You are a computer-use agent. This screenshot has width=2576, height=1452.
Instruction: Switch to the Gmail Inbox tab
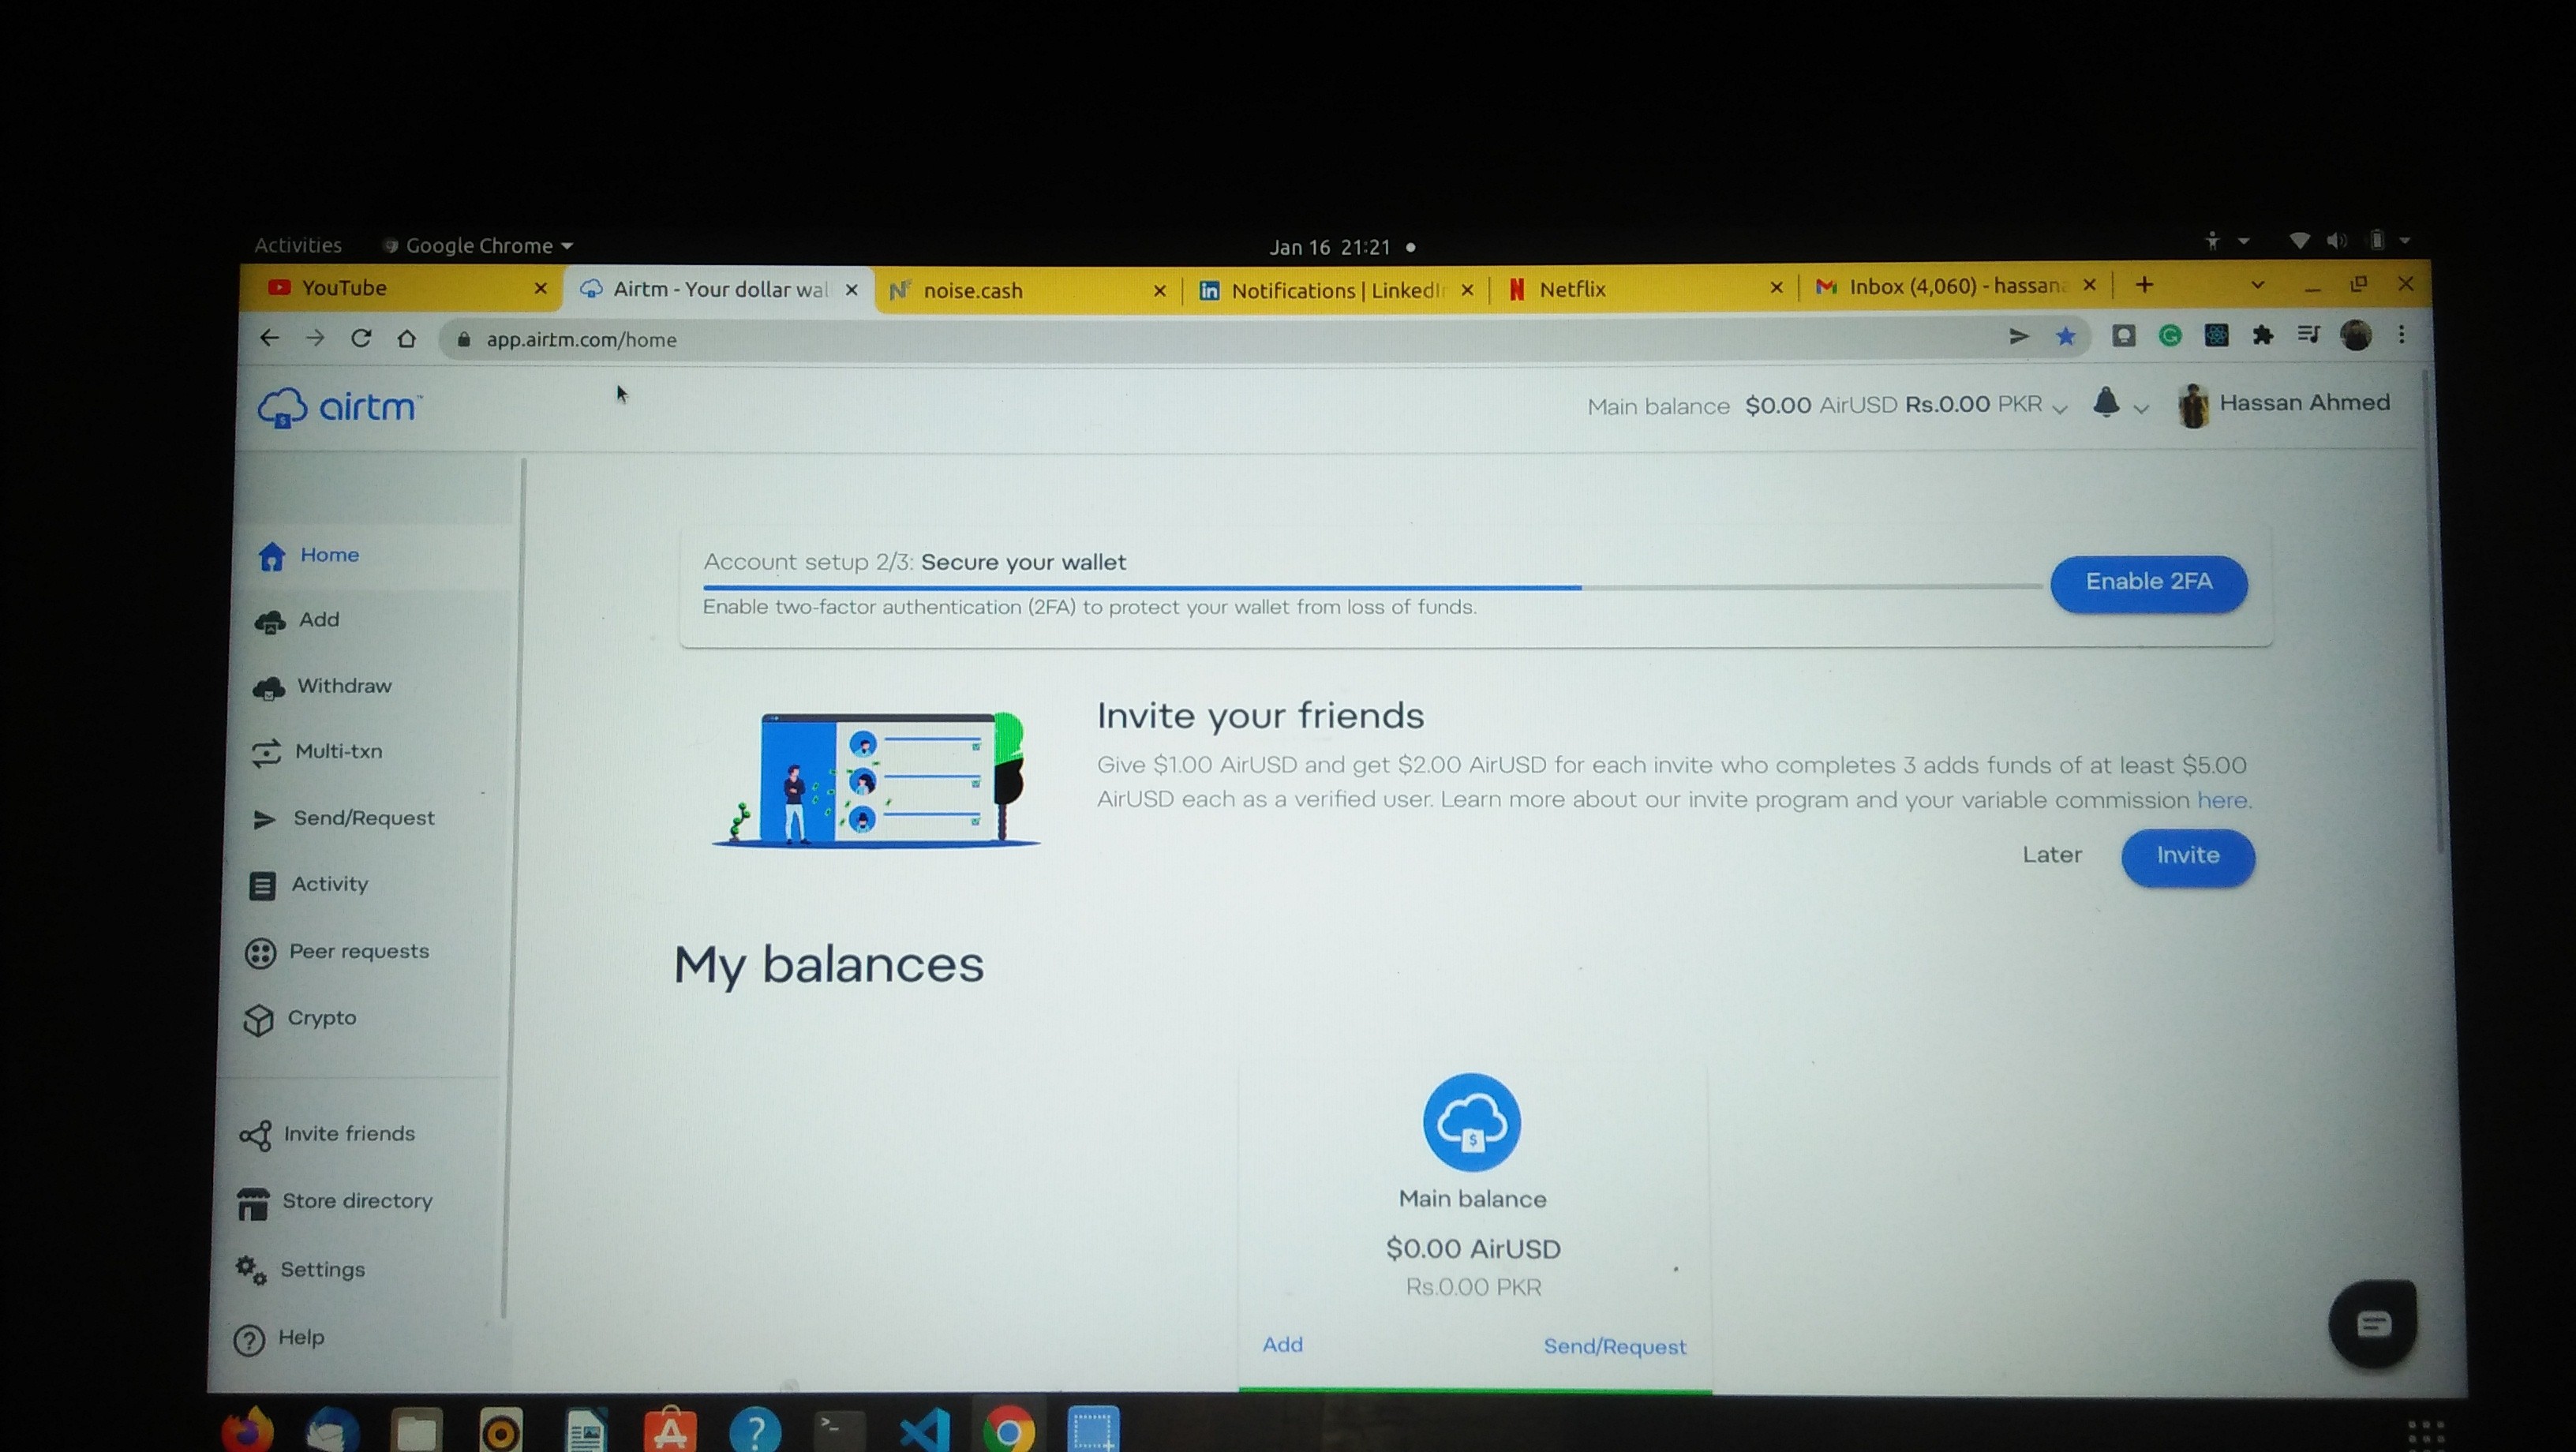point(1955,287)
